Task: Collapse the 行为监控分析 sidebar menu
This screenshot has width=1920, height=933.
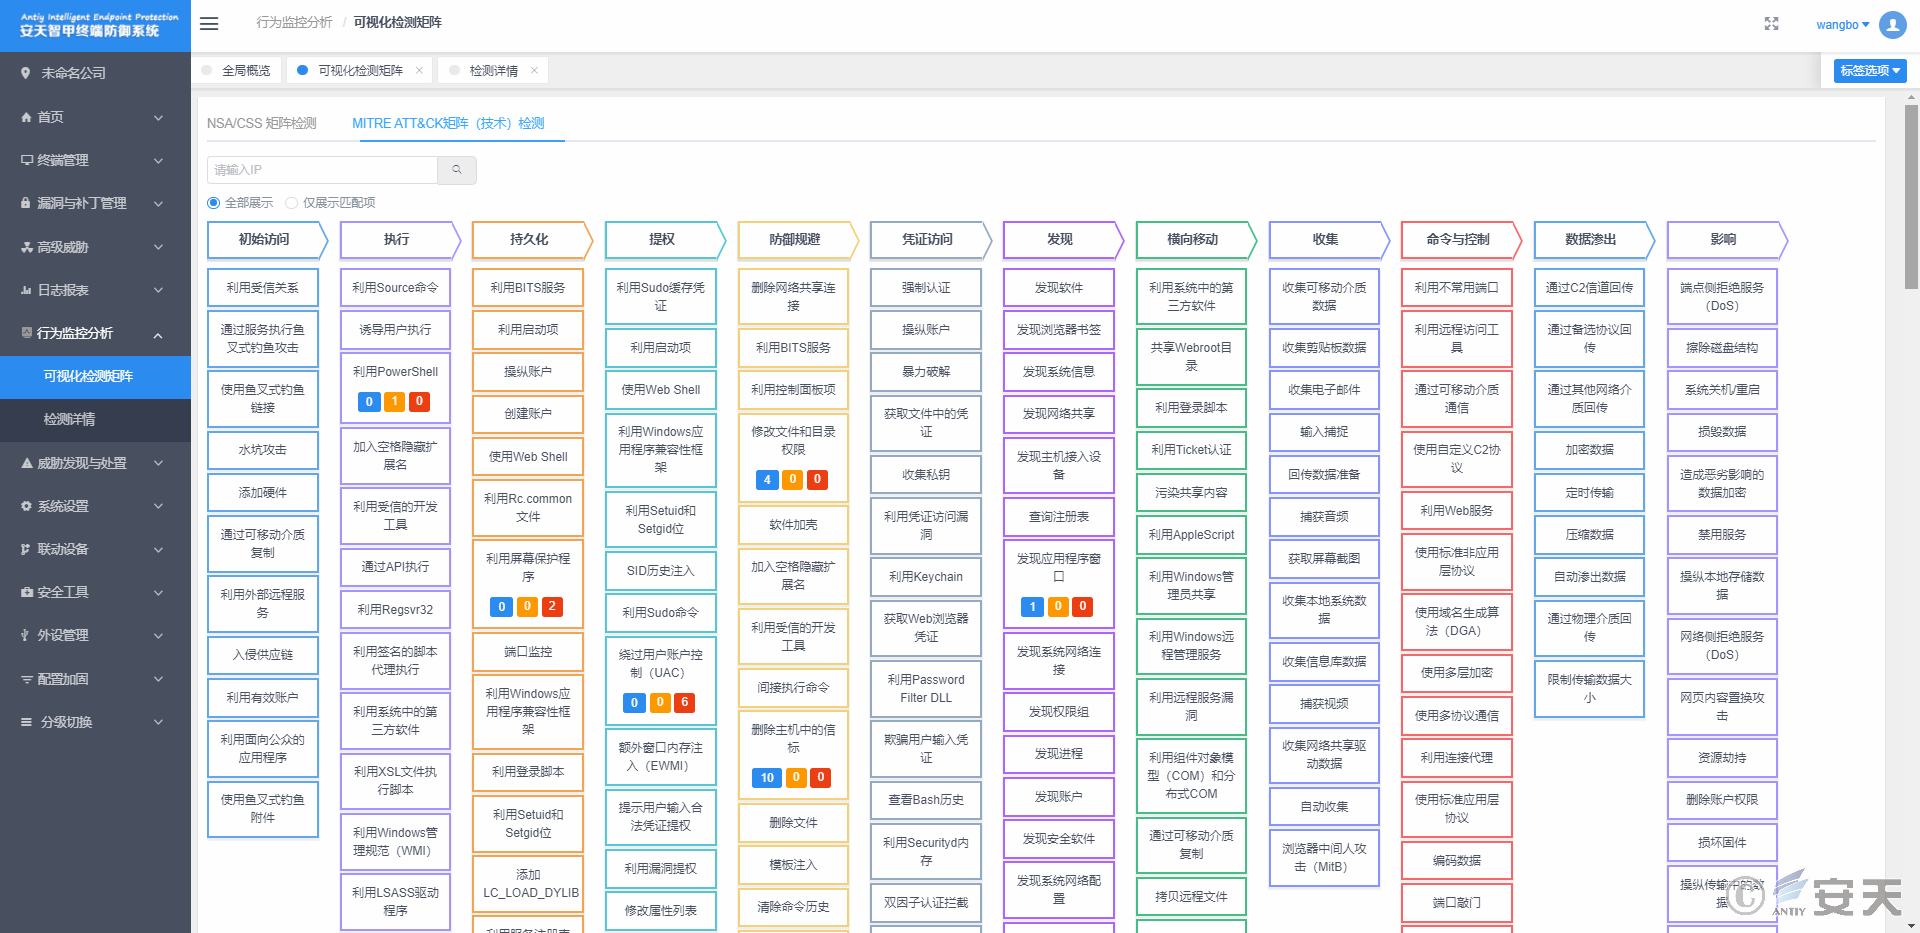Action: (95, 333)
